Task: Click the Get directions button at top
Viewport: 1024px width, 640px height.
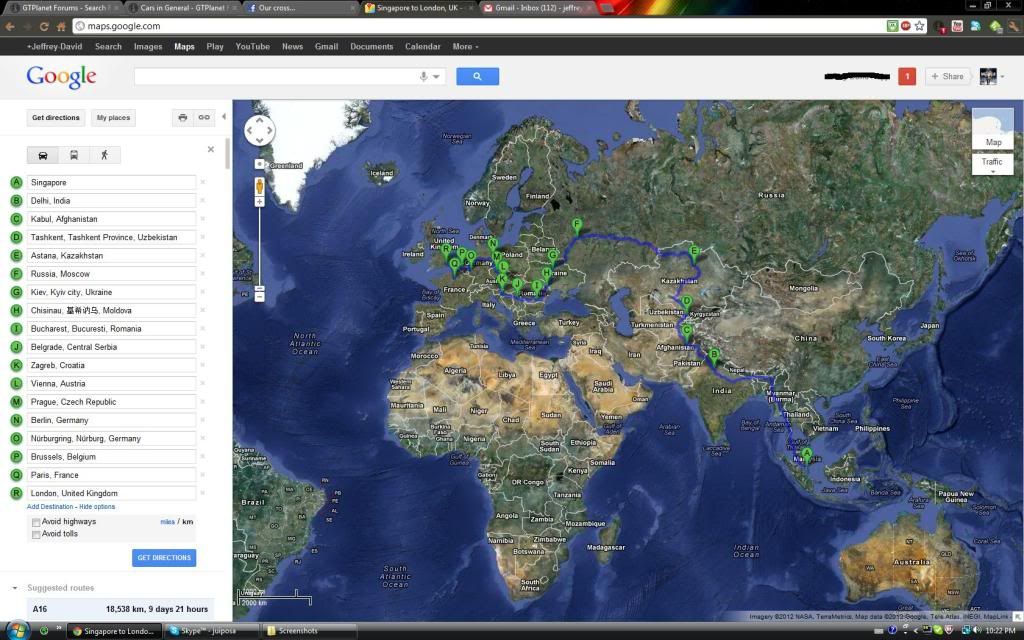Action: 56,118
